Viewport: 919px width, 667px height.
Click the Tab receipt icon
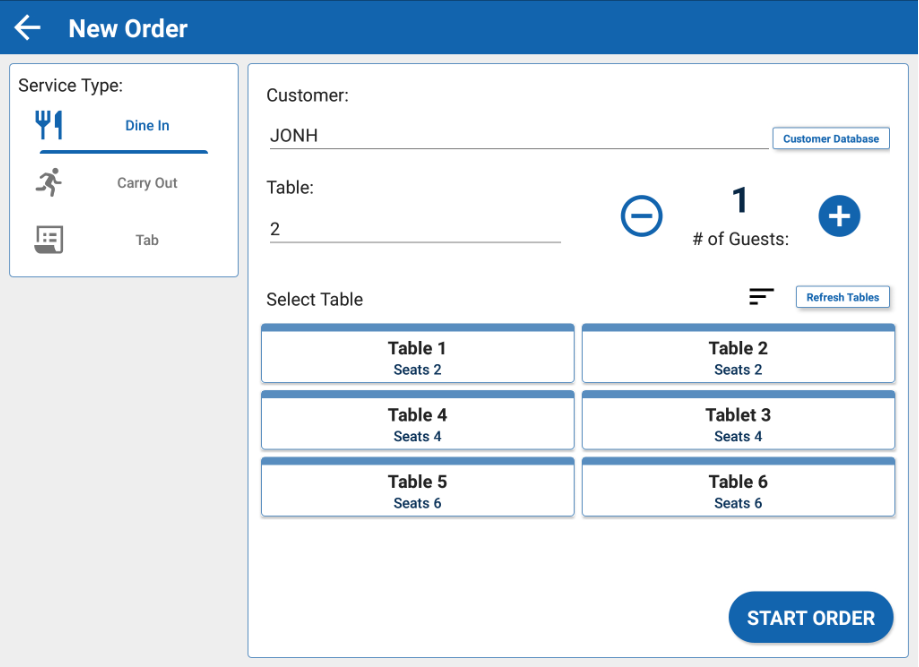pyautogui.click(x=48, y=239)
